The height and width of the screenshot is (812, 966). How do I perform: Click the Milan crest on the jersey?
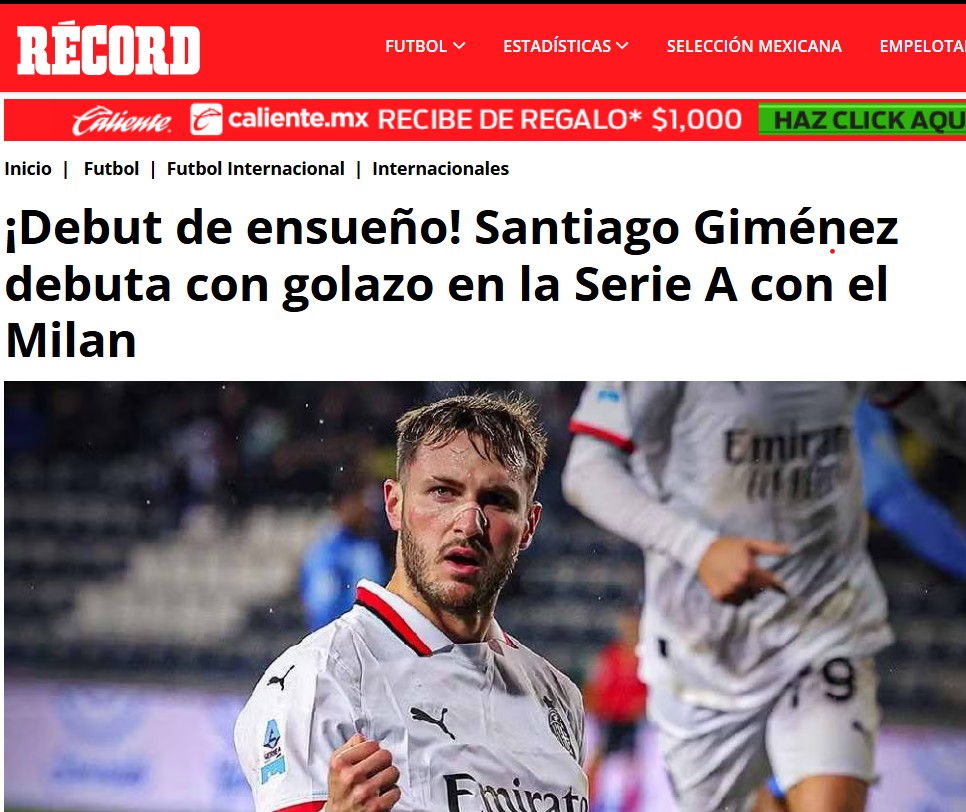[x=561, y=727]
